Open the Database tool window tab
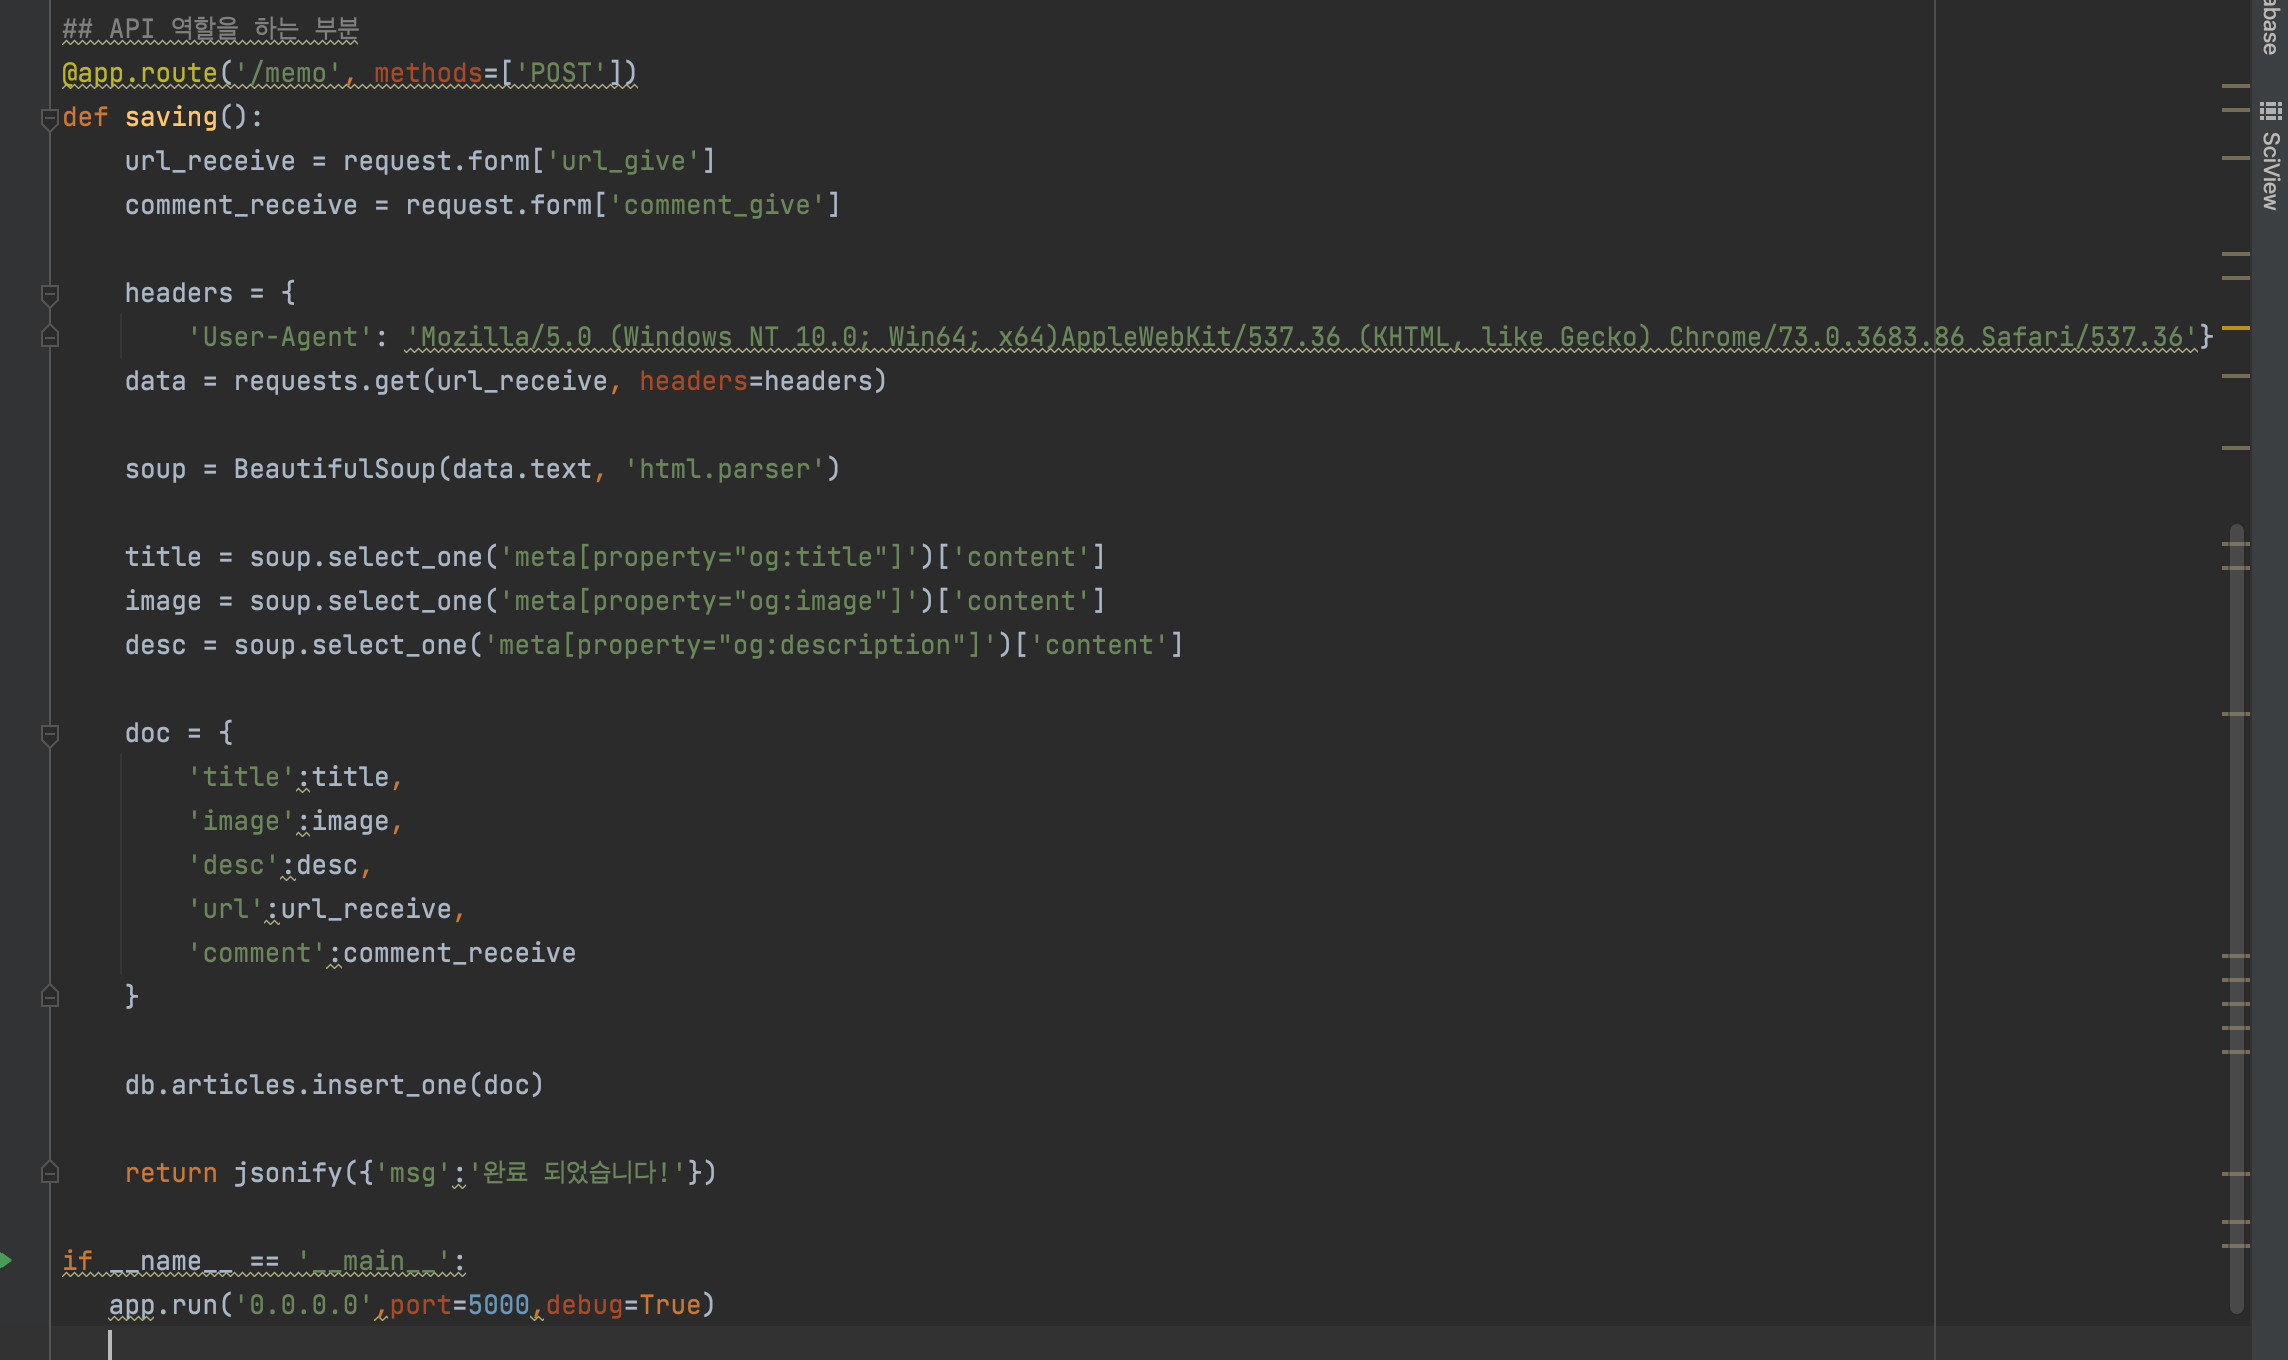The height and width of the screenshot is (1360, 2288). pos(2270,25)
